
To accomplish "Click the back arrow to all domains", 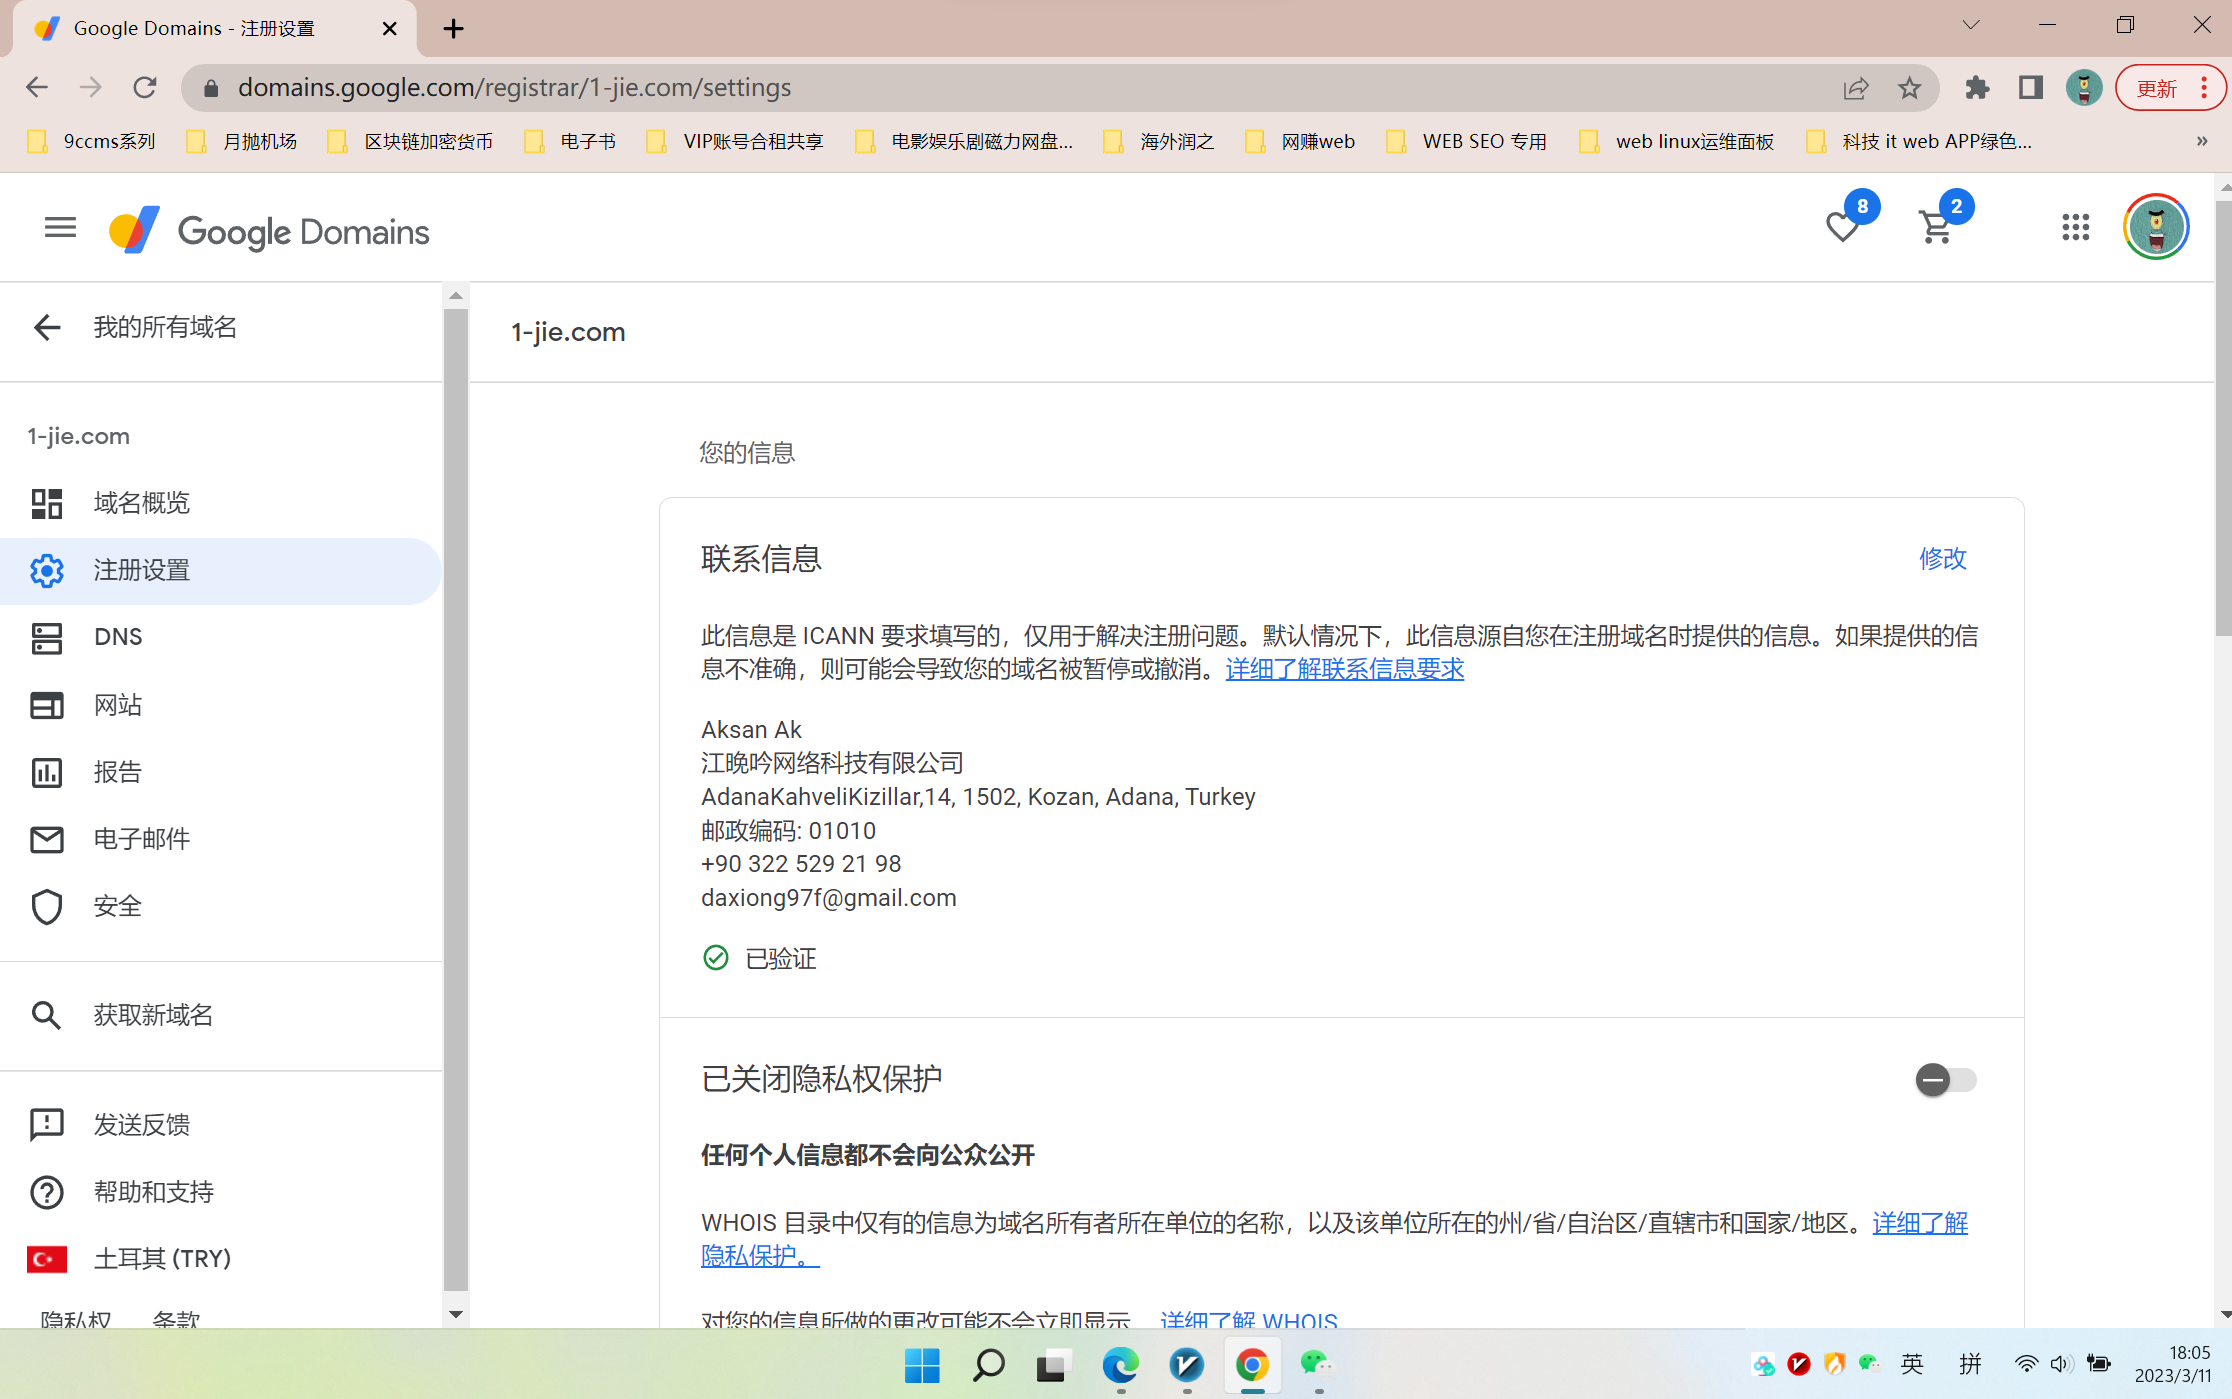I will click(47, 327).
